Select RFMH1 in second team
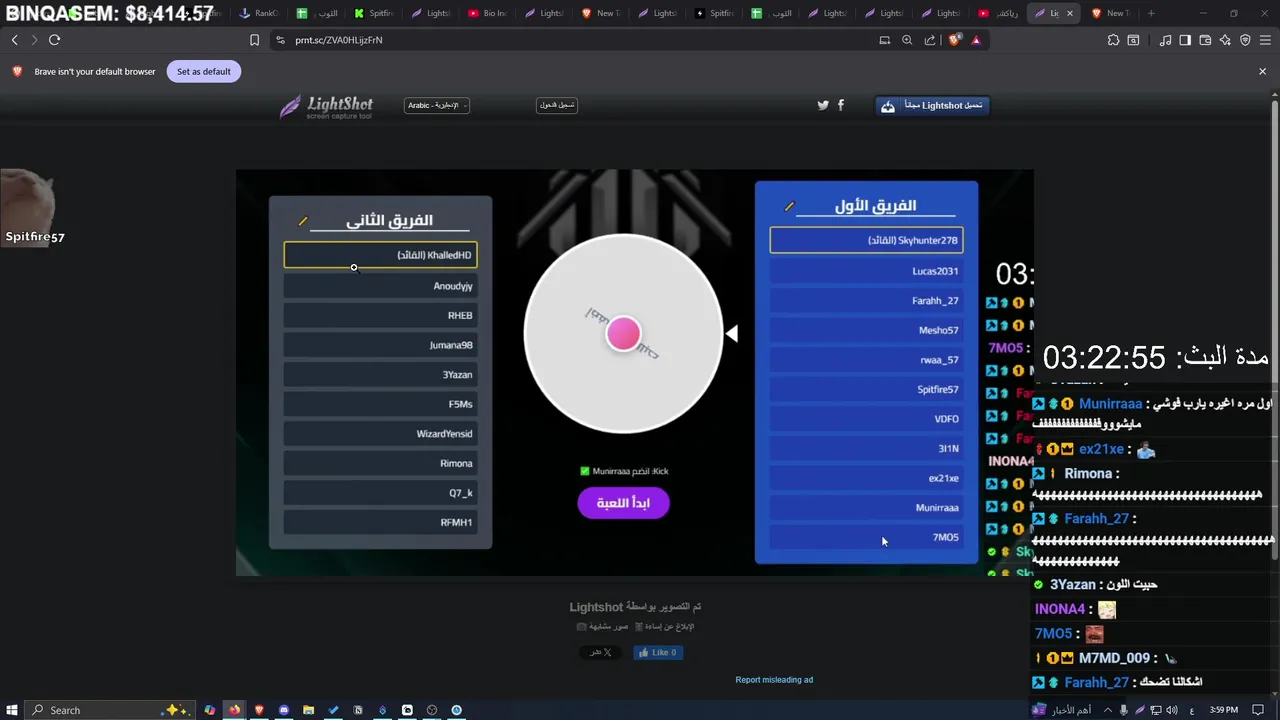 (x=380, y=522)
